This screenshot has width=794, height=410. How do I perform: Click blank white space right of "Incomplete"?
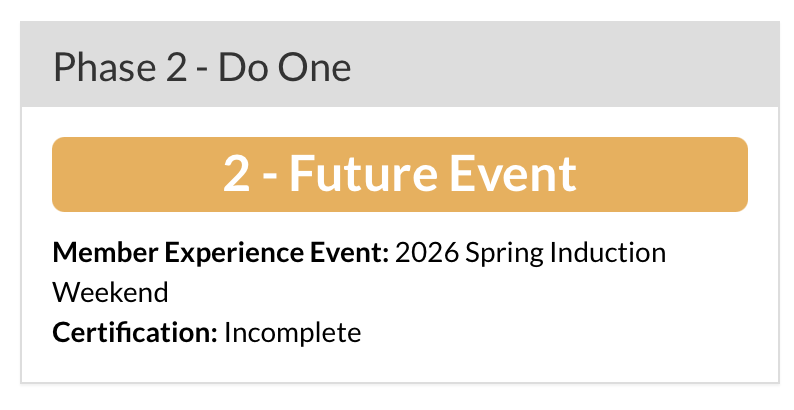[x=560, y=331]
